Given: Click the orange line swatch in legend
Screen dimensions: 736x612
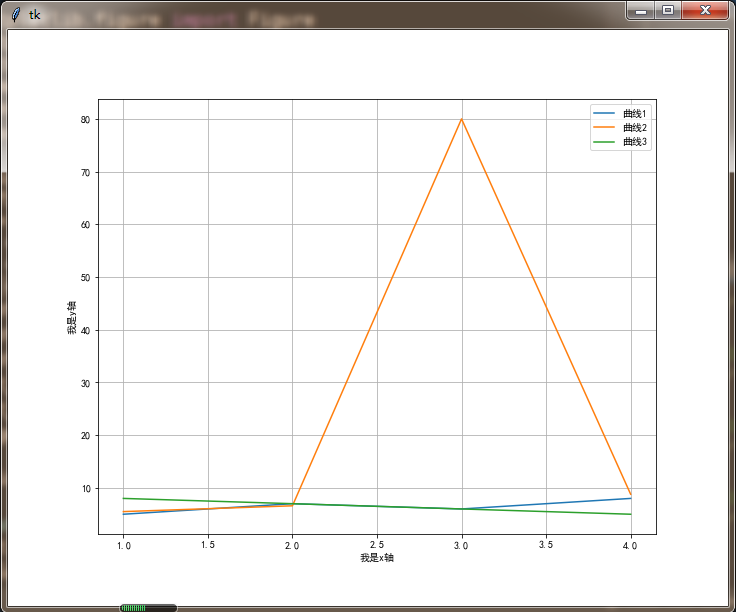Looking at the screenshot, I should tap(604, 127).
